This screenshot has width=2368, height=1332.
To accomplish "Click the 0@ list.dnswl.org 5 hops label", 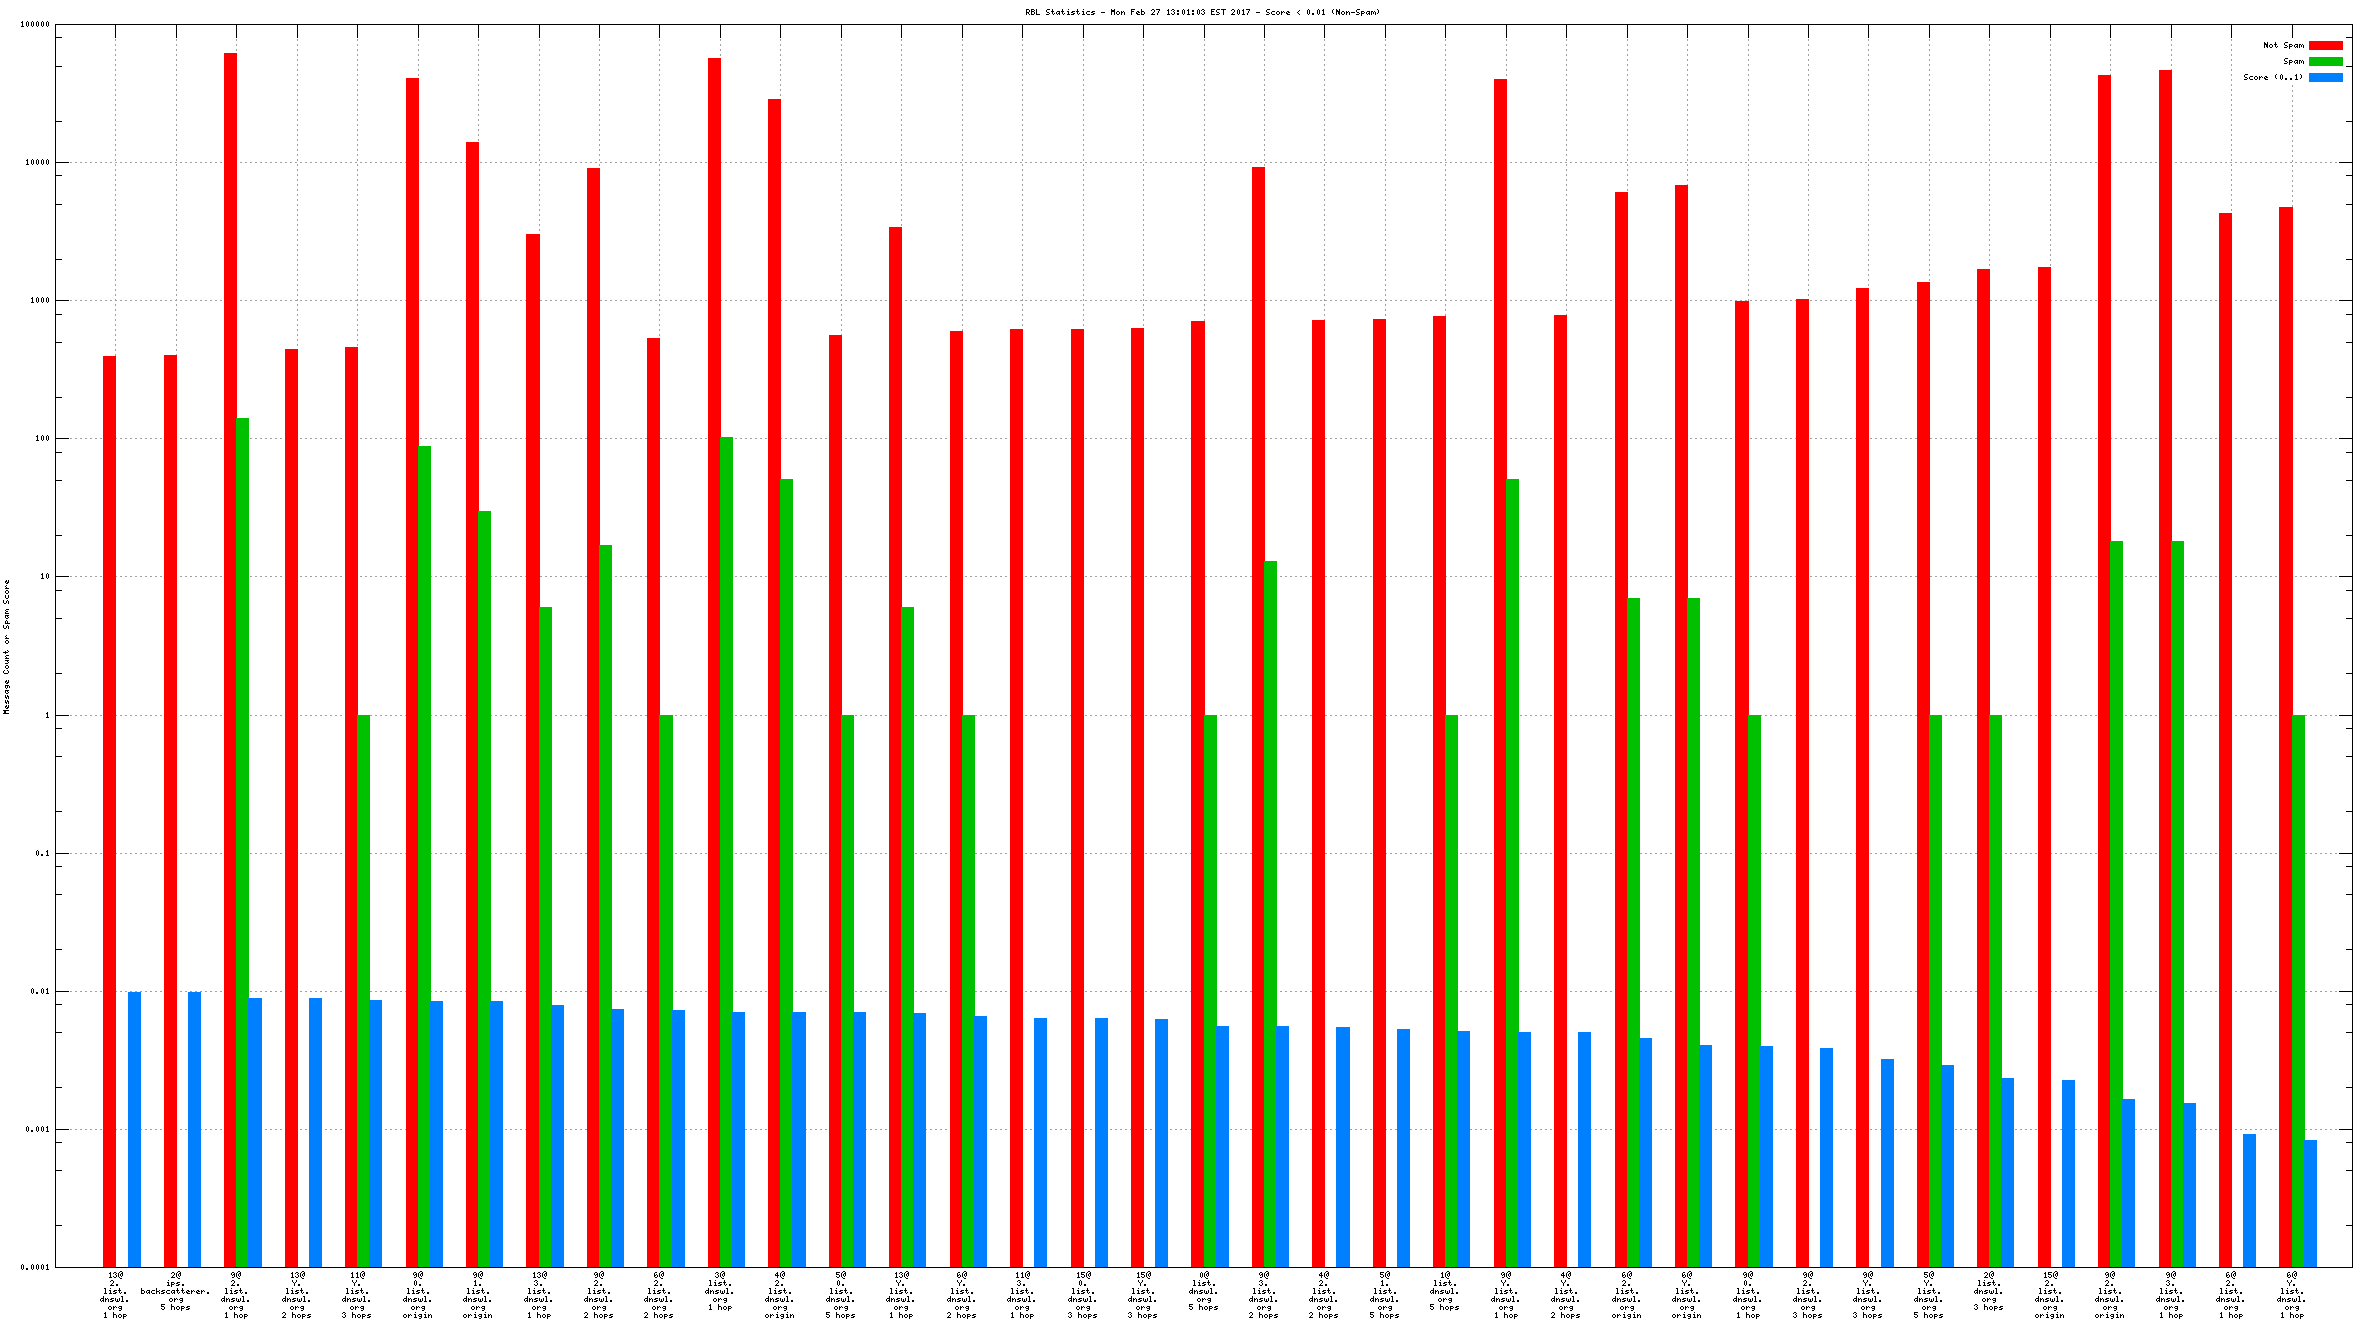I will point(1203,1291).
